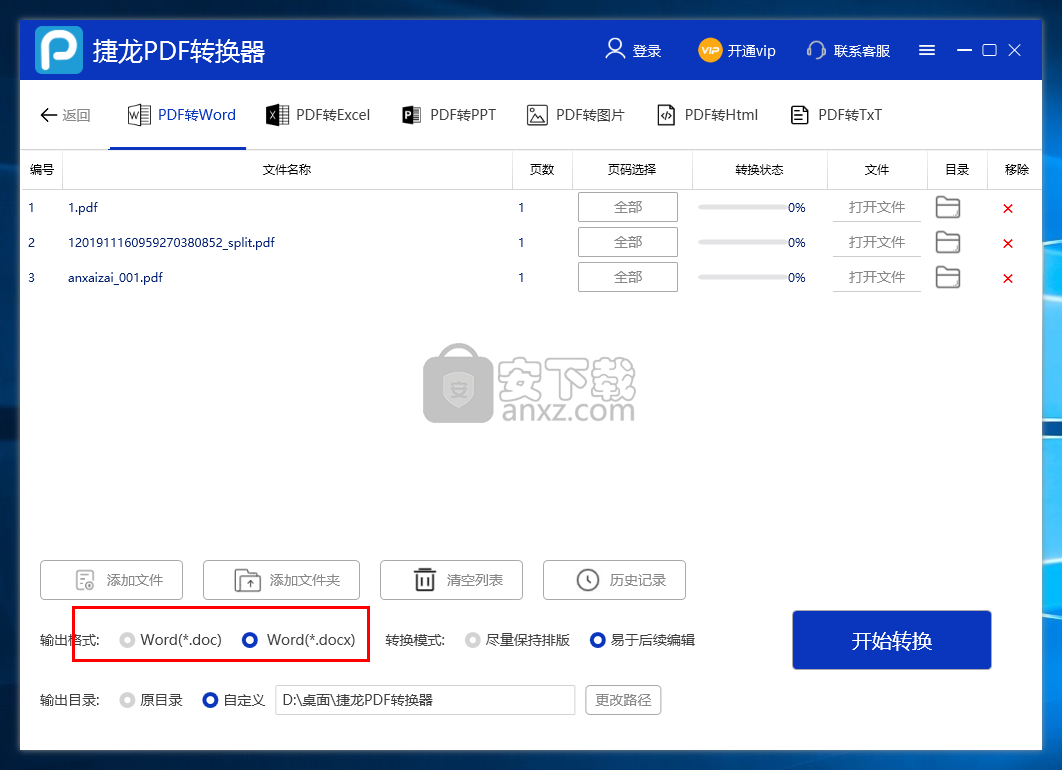Click 全部 page selection for split.pdf row
Screen dimensions: 1062x770
pos(628,242)
